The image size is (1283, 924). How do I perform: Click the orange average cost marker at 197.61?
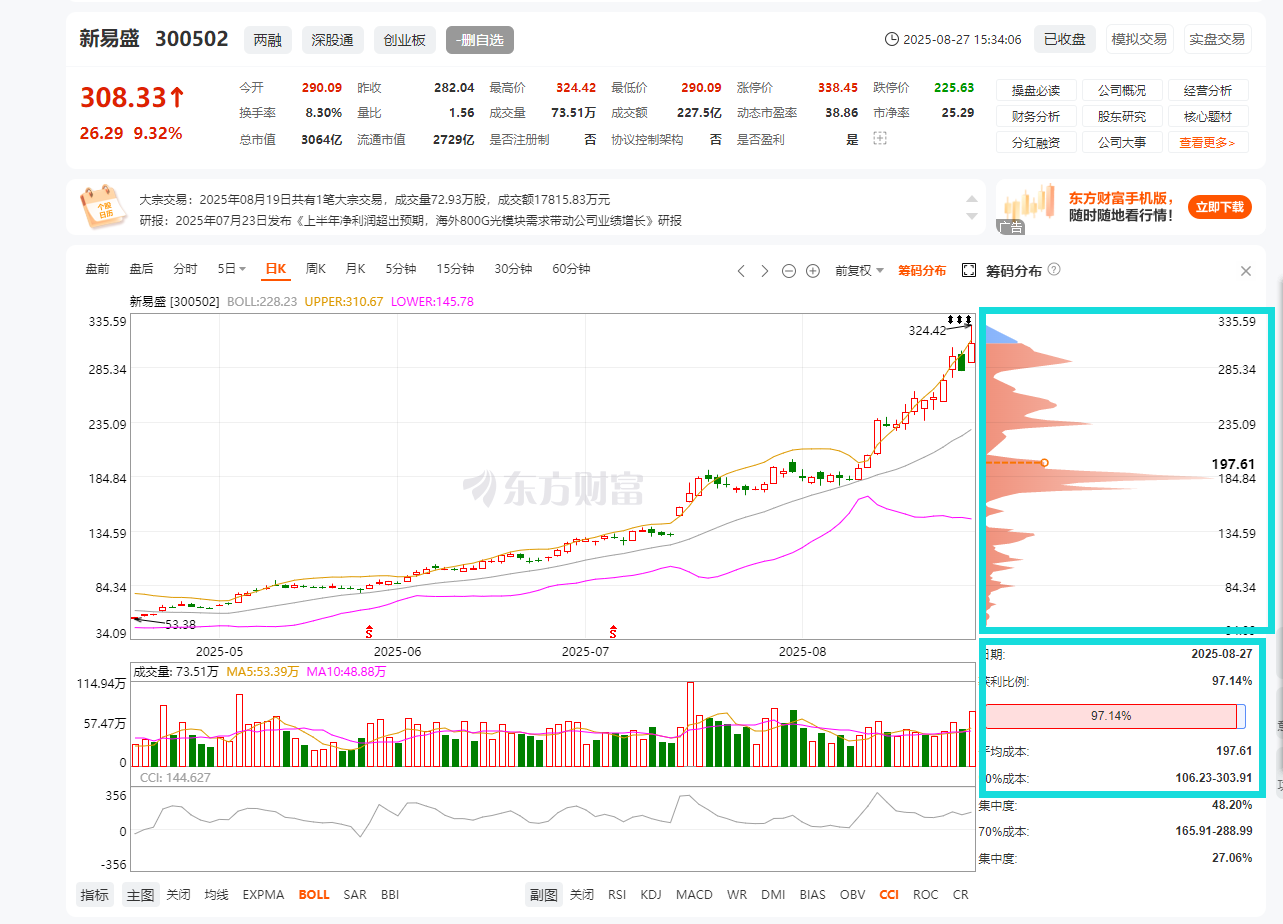[x=1044, y=462]
